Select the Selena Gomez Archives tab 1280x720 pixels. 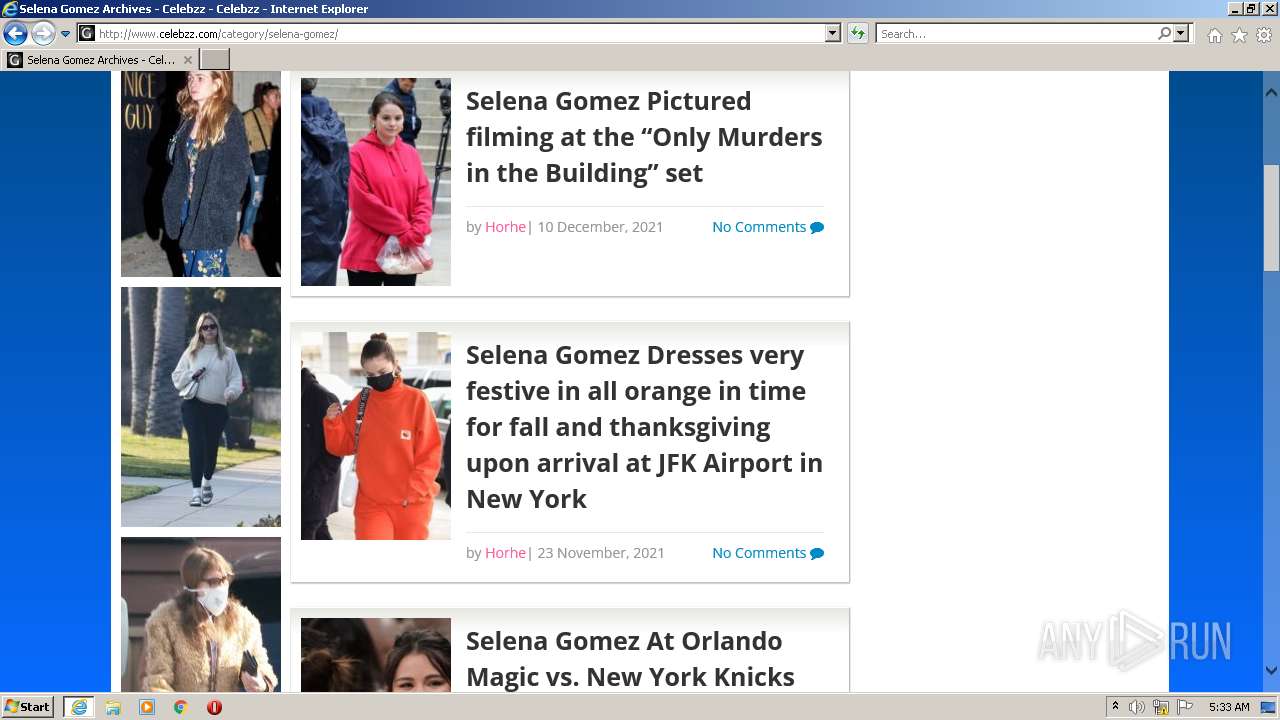[98, 60]
